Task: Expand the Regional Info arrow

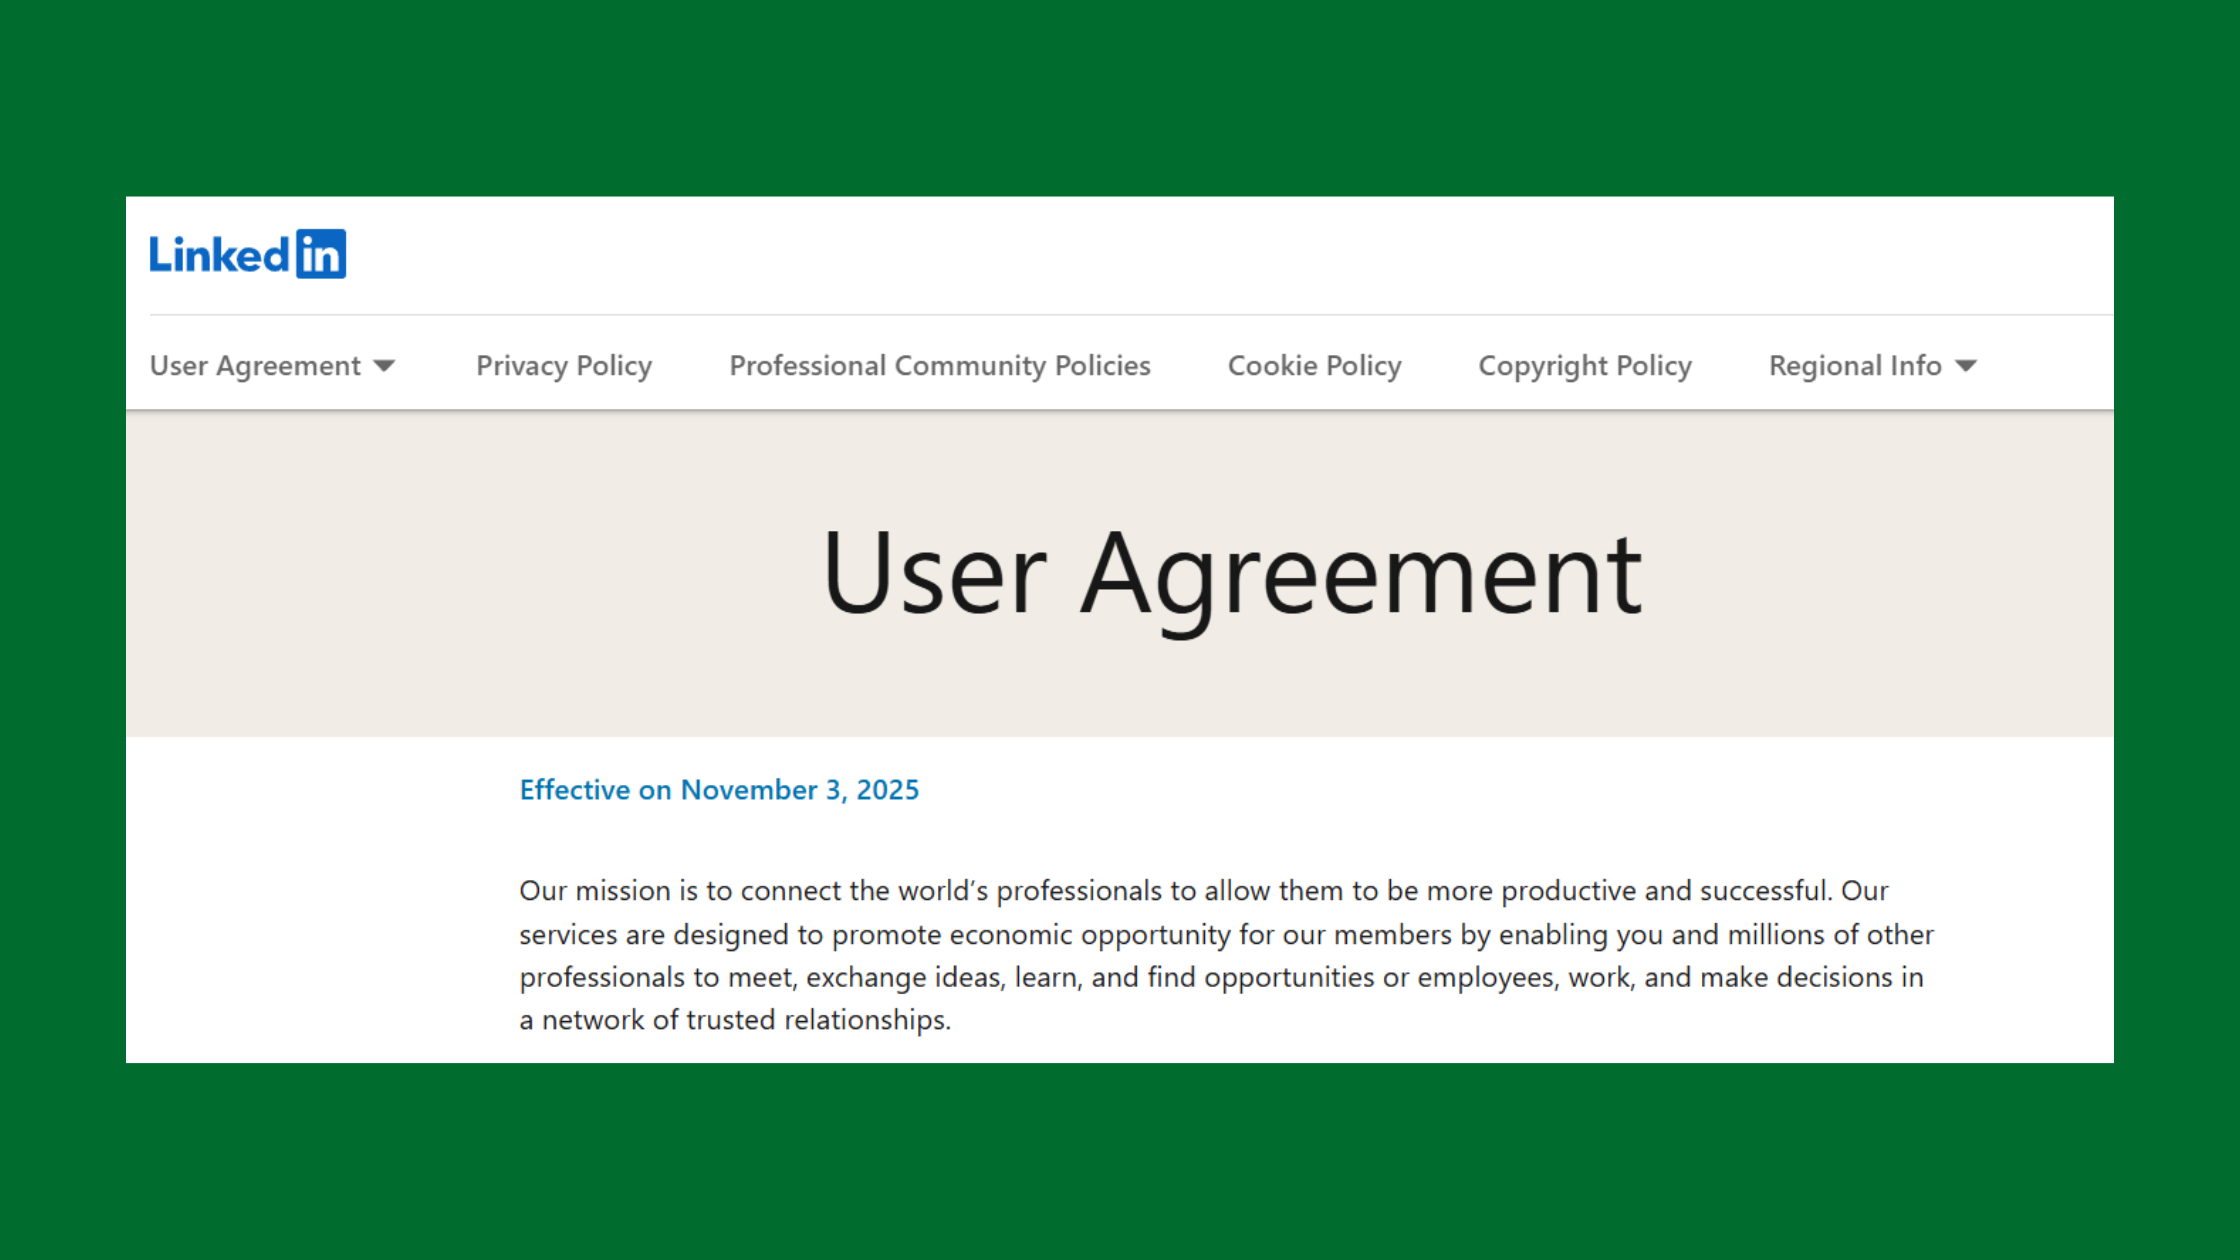Action: pyautogui.click(x=1966, y=366)
